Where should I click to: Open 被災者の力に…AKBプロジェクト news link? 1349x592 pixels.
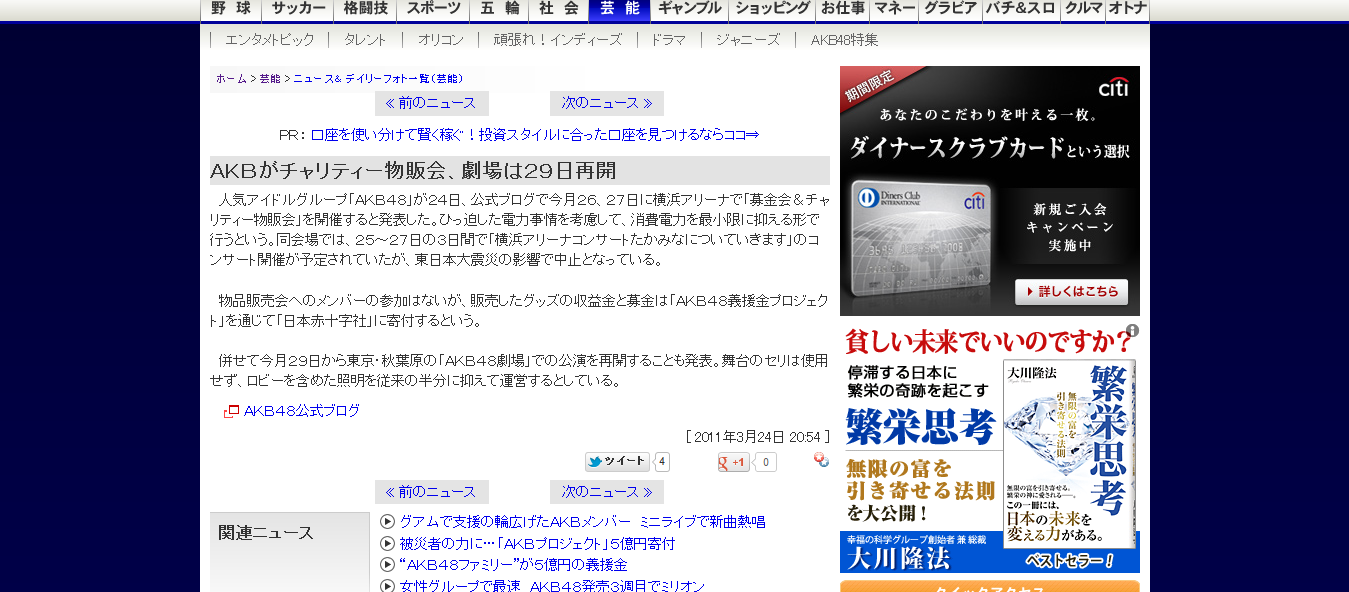(537, 544)
